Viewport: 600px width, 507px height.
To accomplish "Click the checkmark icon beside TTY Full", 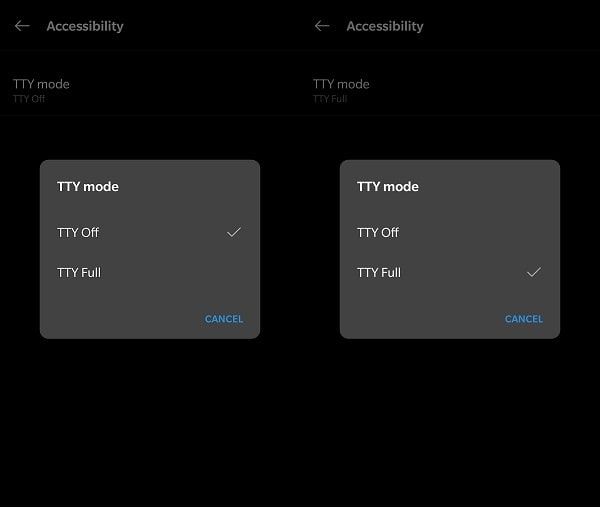I will click(x=534, y=272).
